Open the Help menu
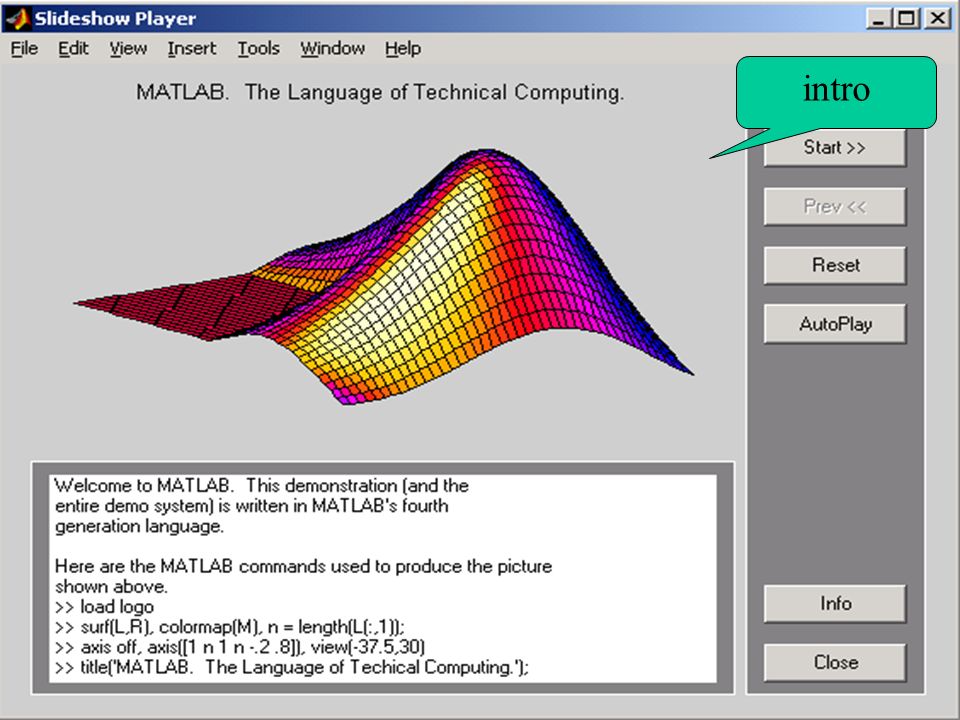Screen dimensions: 960x720 tap(403, 48)
